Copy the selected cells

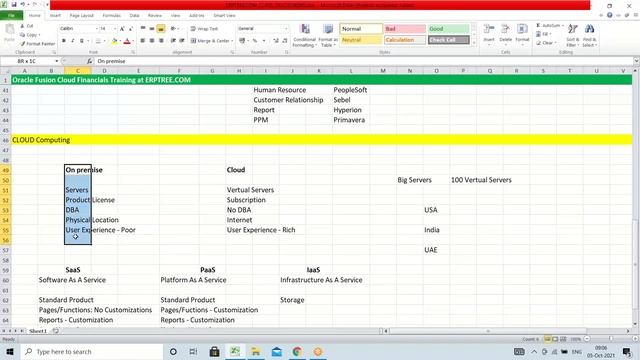tap(29, 35)
